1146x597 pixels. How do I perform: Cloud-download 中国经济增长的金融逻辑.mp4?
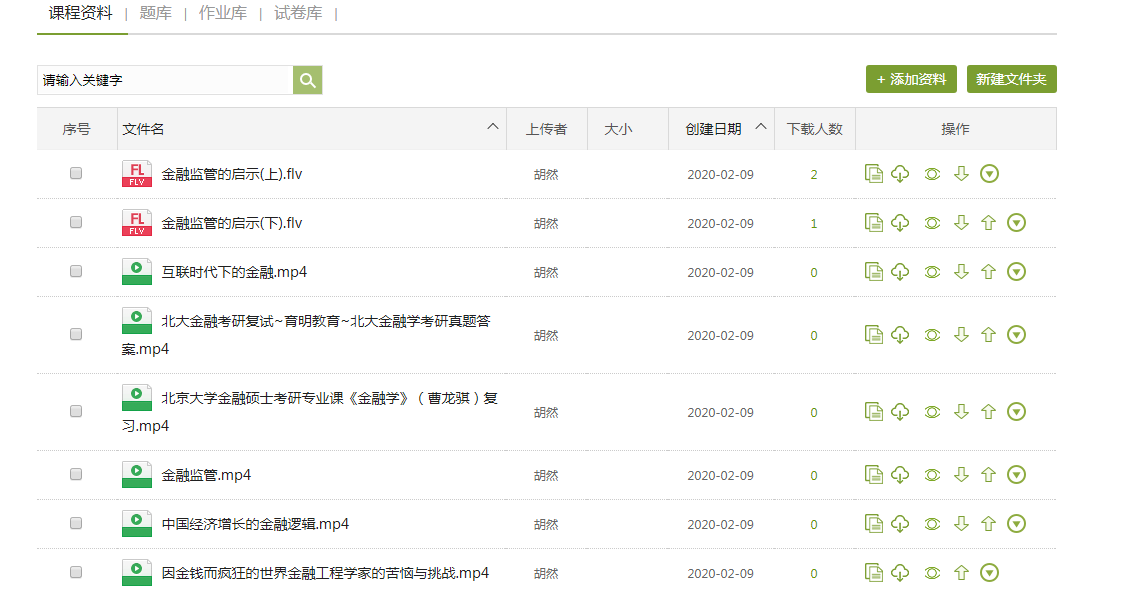coord(900,524)
